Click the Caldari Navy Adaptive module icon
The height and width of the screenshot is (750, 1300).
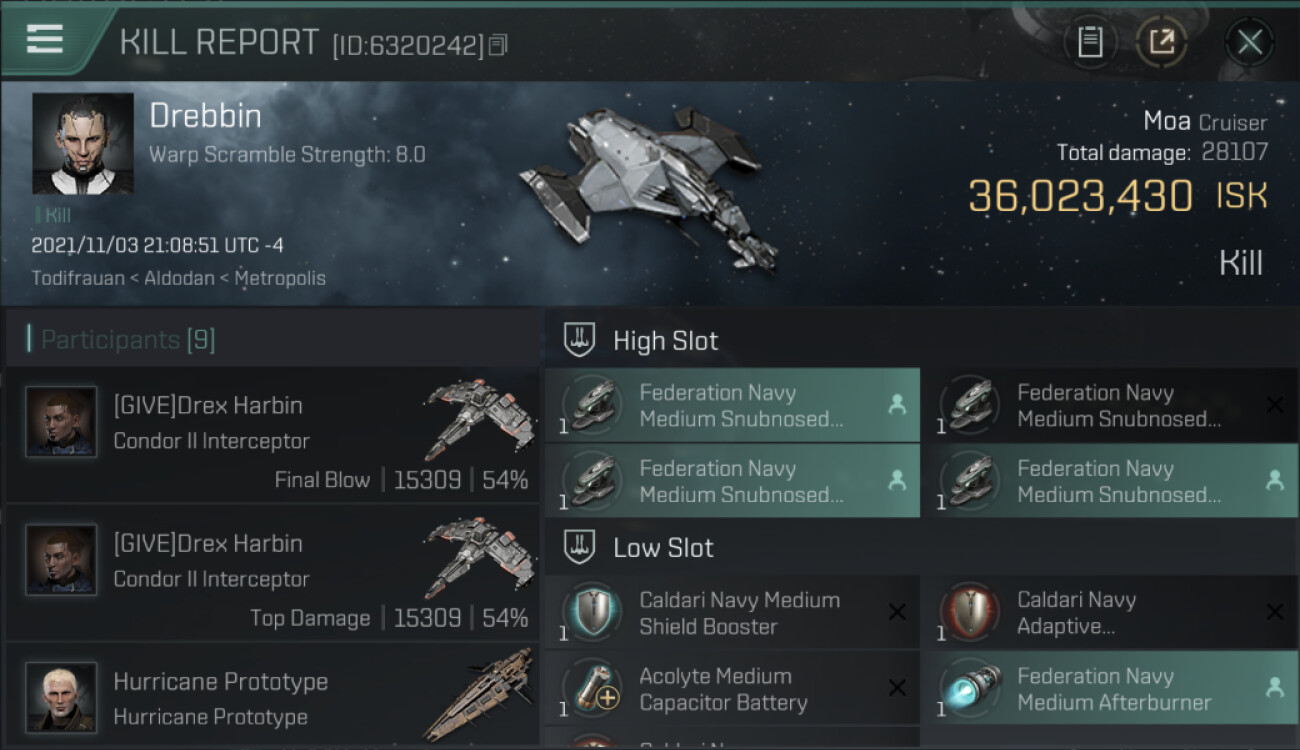[x=969, y=612]
